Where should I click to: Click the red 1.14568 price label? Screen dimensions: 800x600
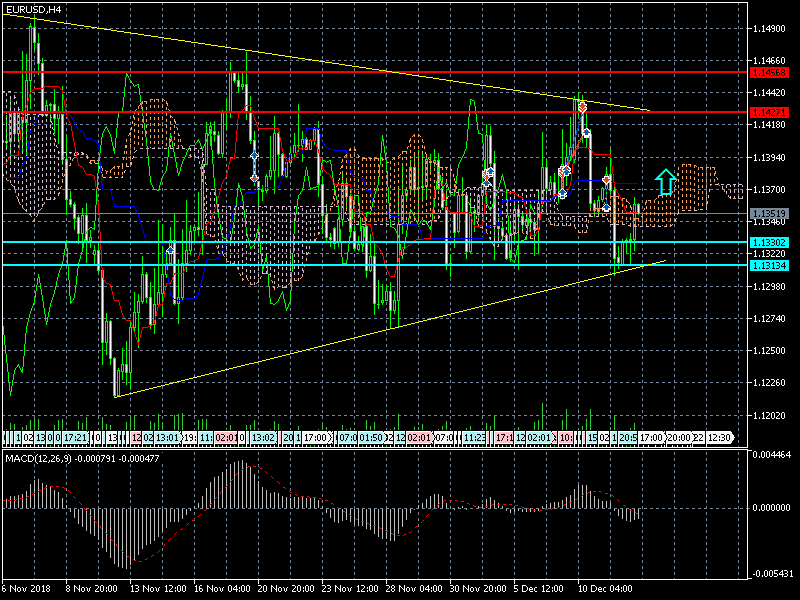(768, 73)
